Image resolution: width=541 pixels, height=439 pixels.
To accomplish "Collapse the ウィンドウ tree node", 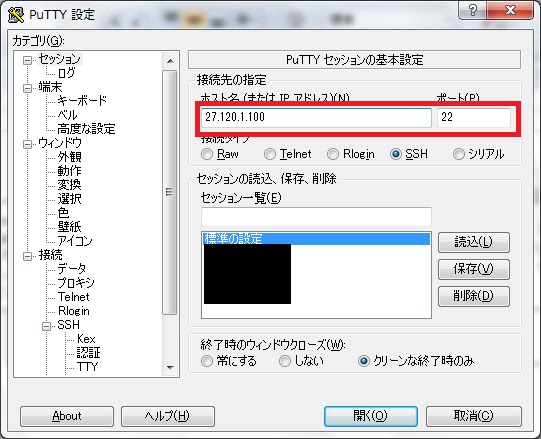I will point(27,144).
